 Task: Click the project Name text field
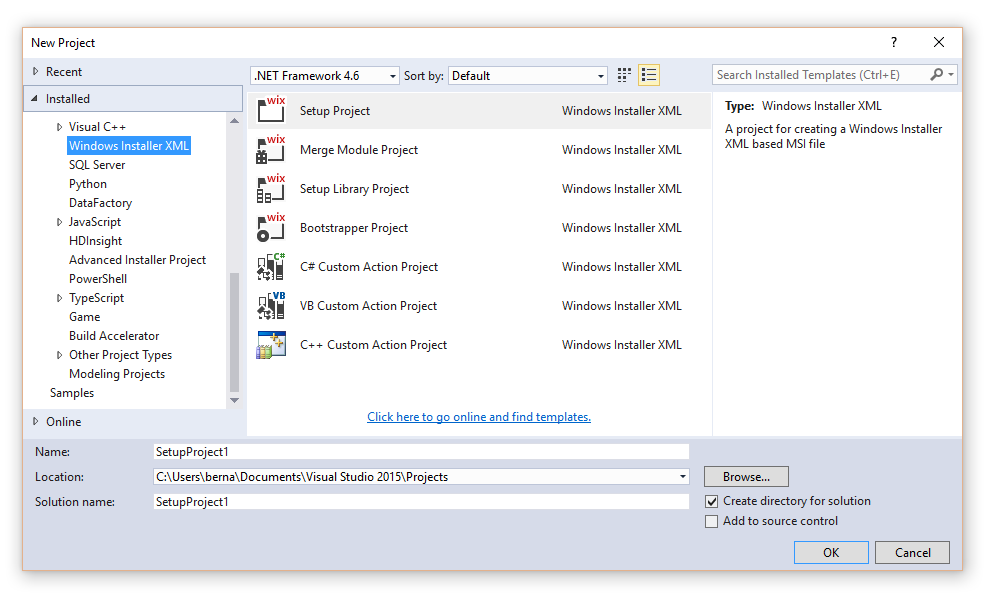420,452
